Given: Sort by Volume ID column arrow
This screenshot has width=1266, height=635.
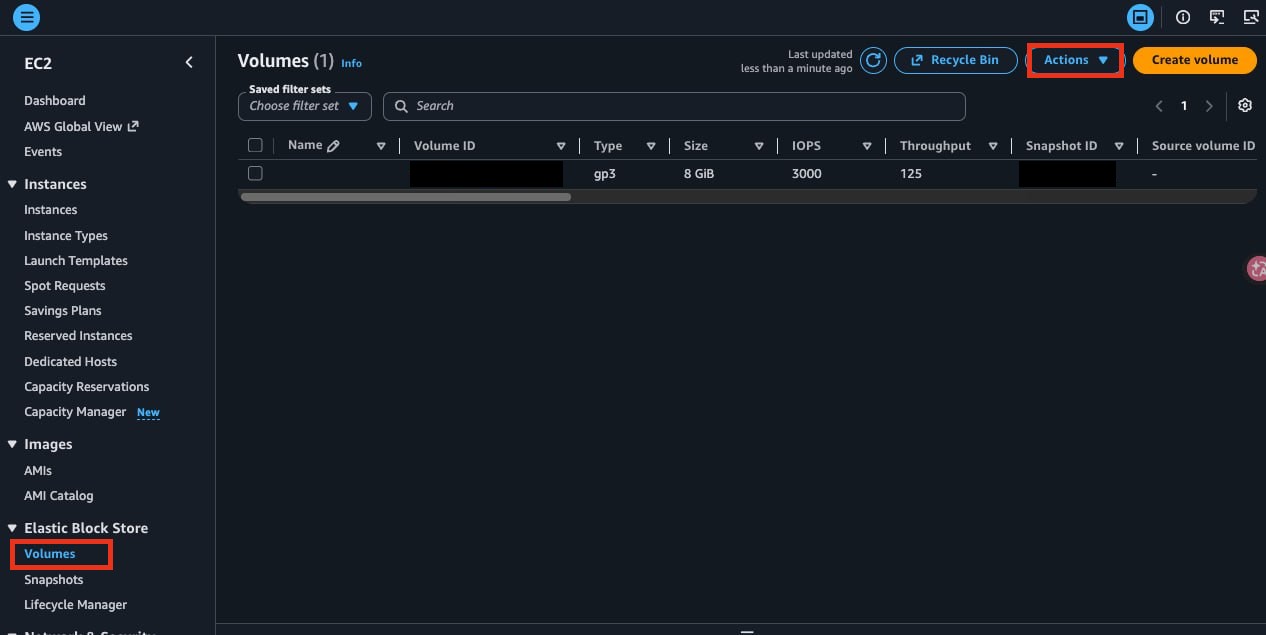Looking at the screenshot, I should pyautogui.click(x=561, y=146).
